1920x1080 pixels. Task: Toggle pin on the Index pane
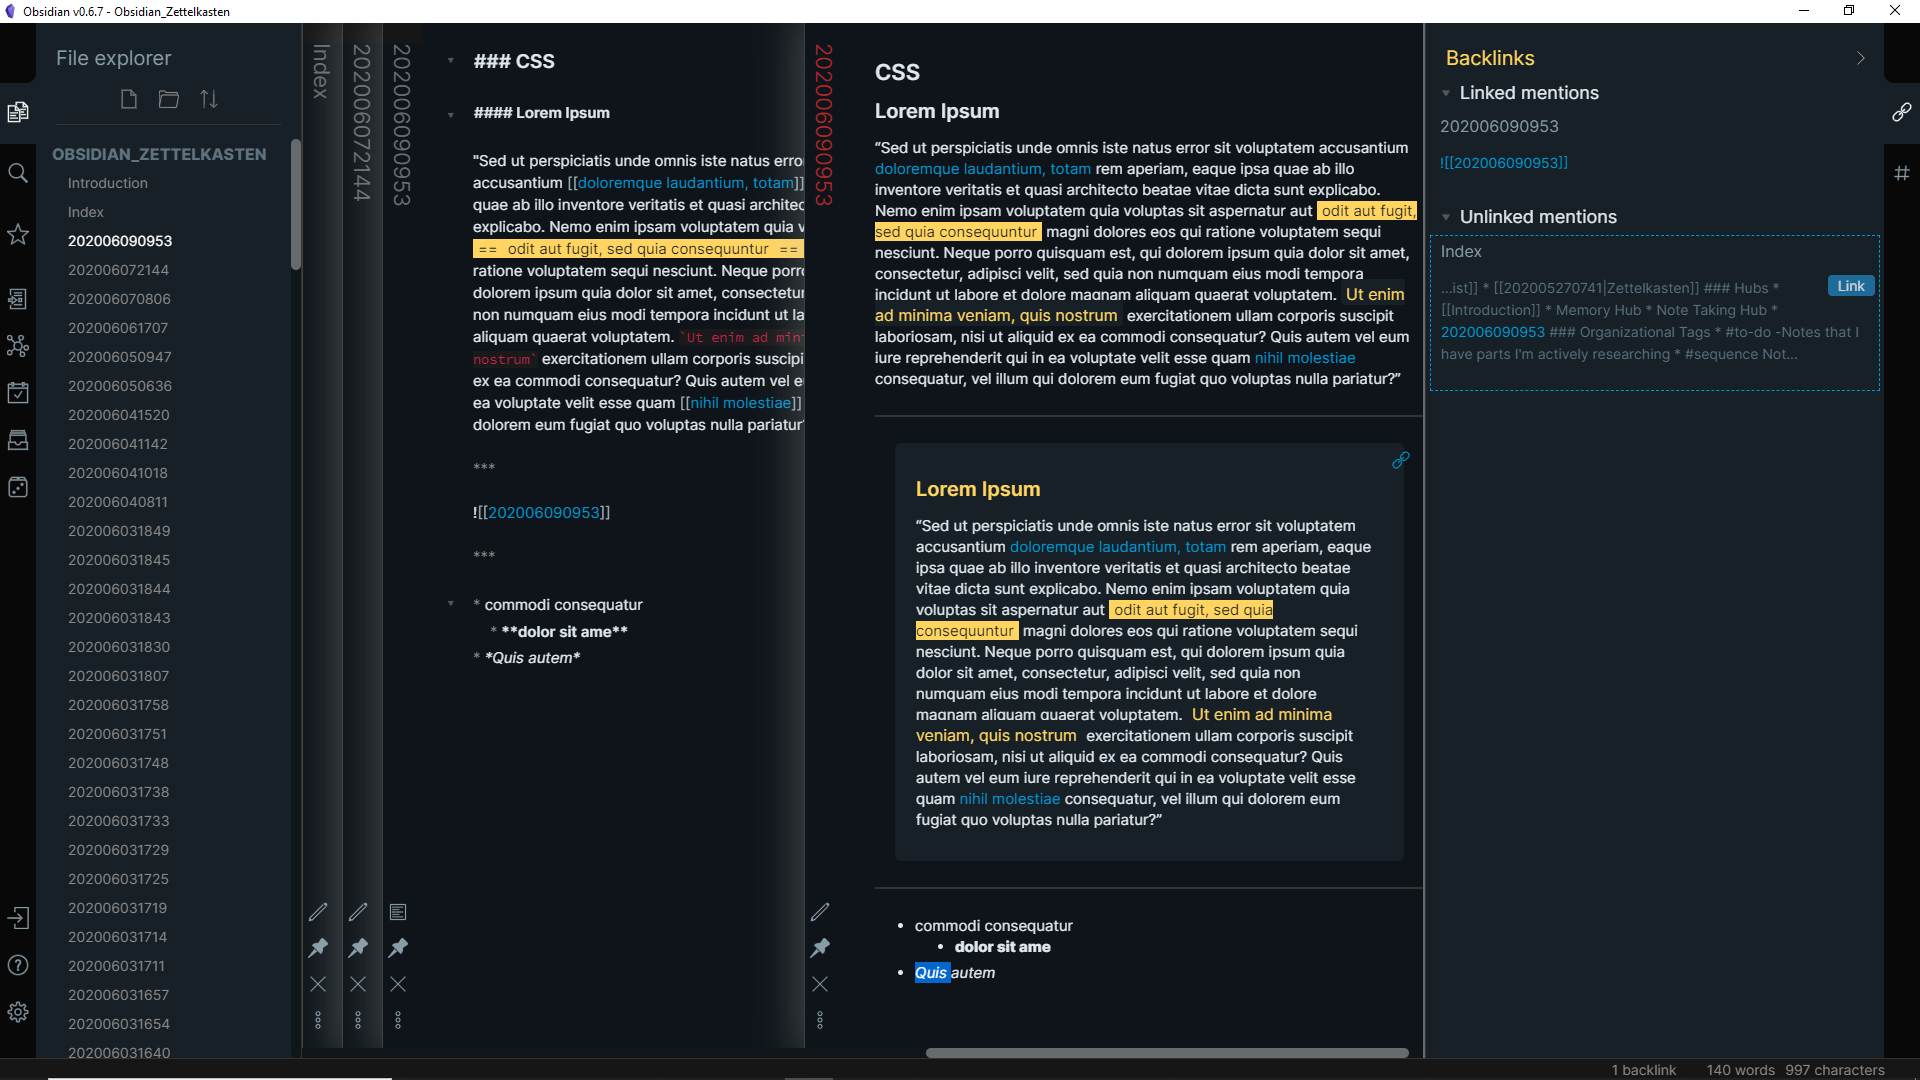click(318, 947)
